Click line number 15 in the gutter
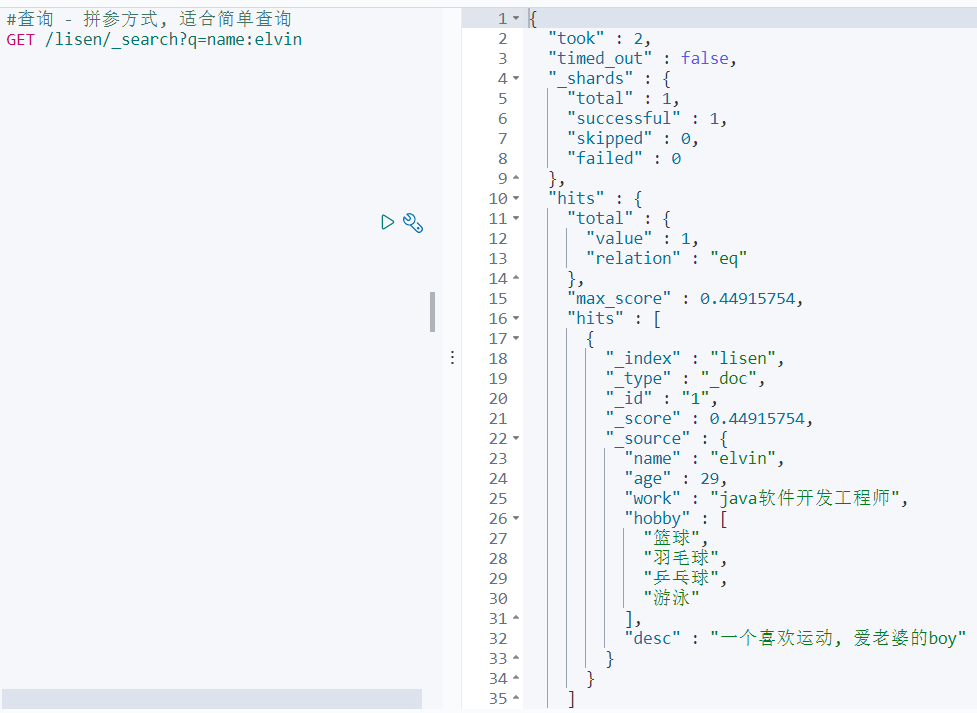 point(498,299)
